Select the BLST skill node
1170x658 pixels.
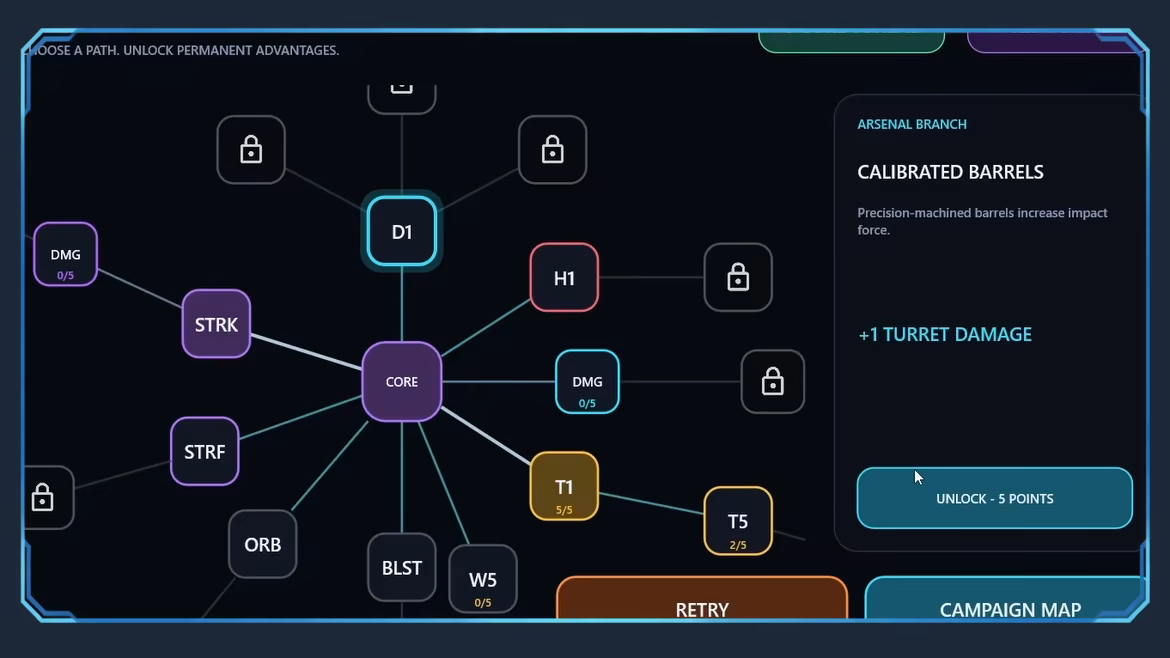[401, 567]
